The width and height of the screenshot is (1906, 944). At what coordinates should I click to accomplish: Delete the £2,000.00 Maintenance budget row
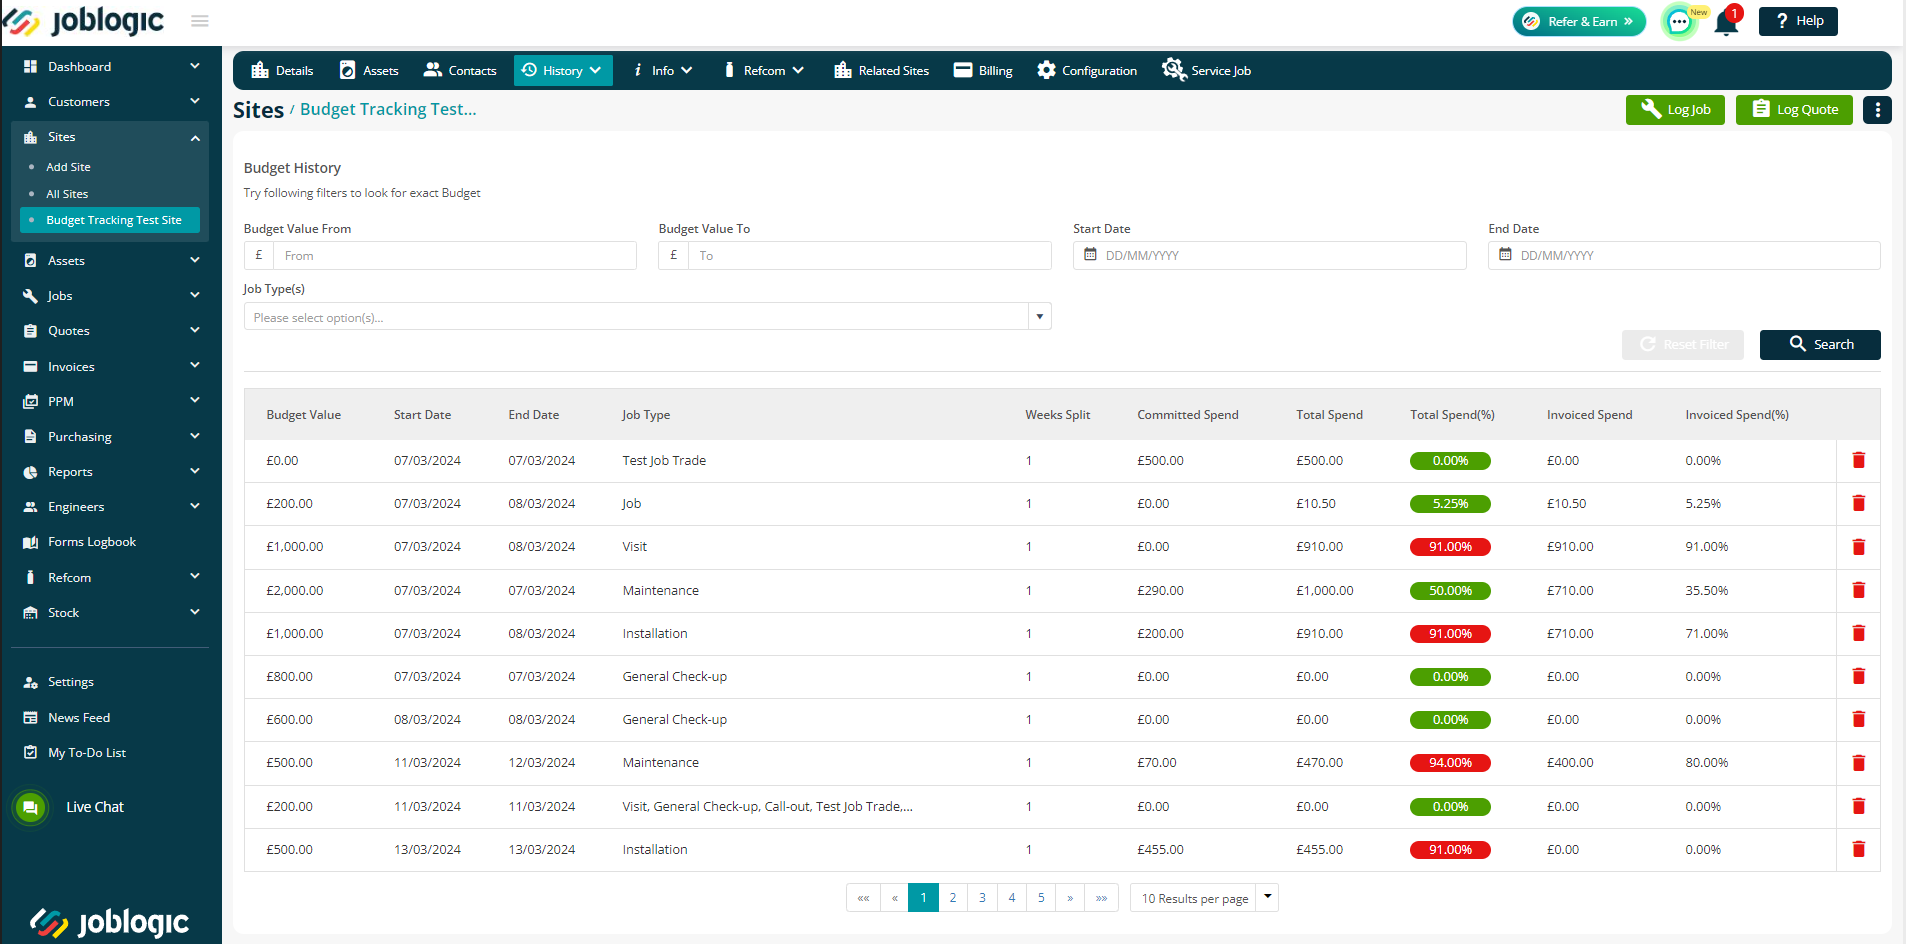(1859, 591)
